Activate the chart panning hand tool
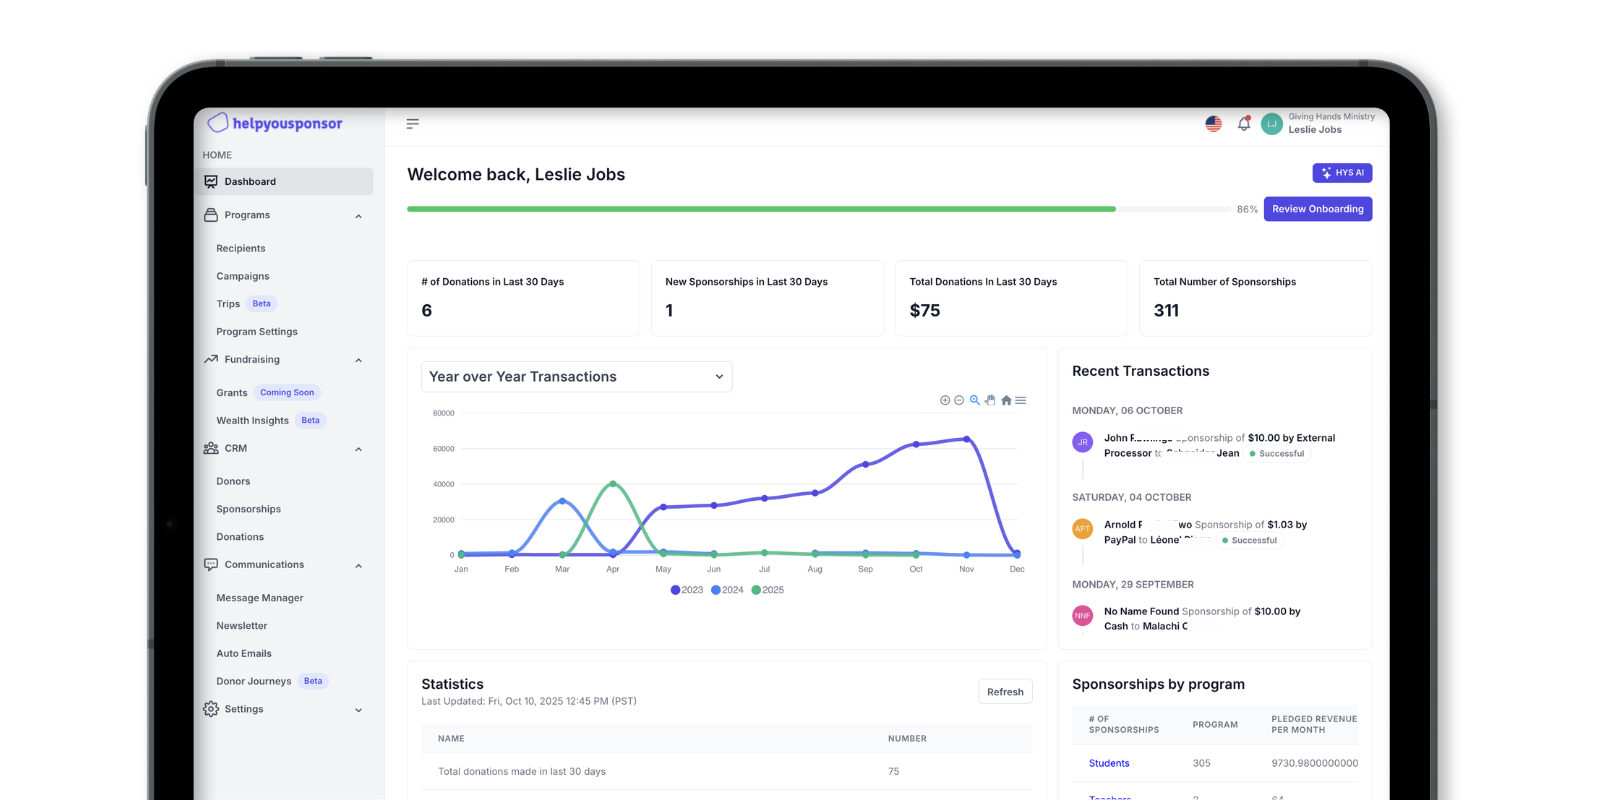This screenshot has height=800, width=1600. point(990,400)
